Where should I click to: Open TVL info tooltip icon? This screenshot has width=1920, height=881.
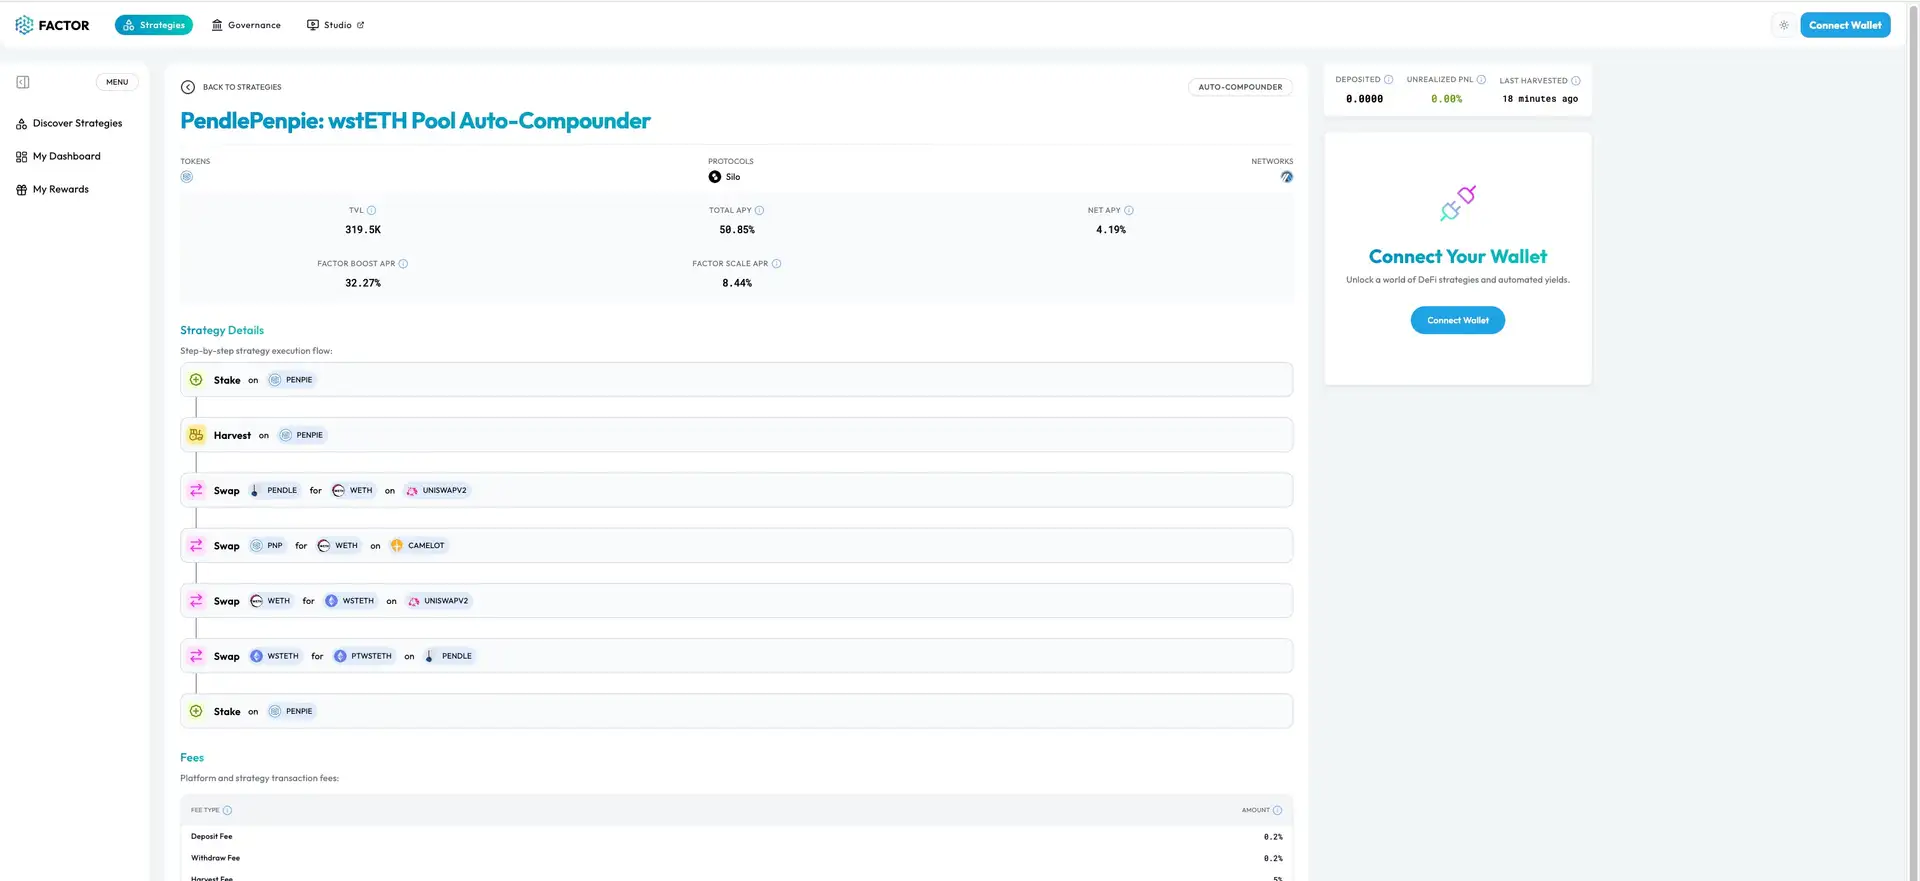point(372,210)
